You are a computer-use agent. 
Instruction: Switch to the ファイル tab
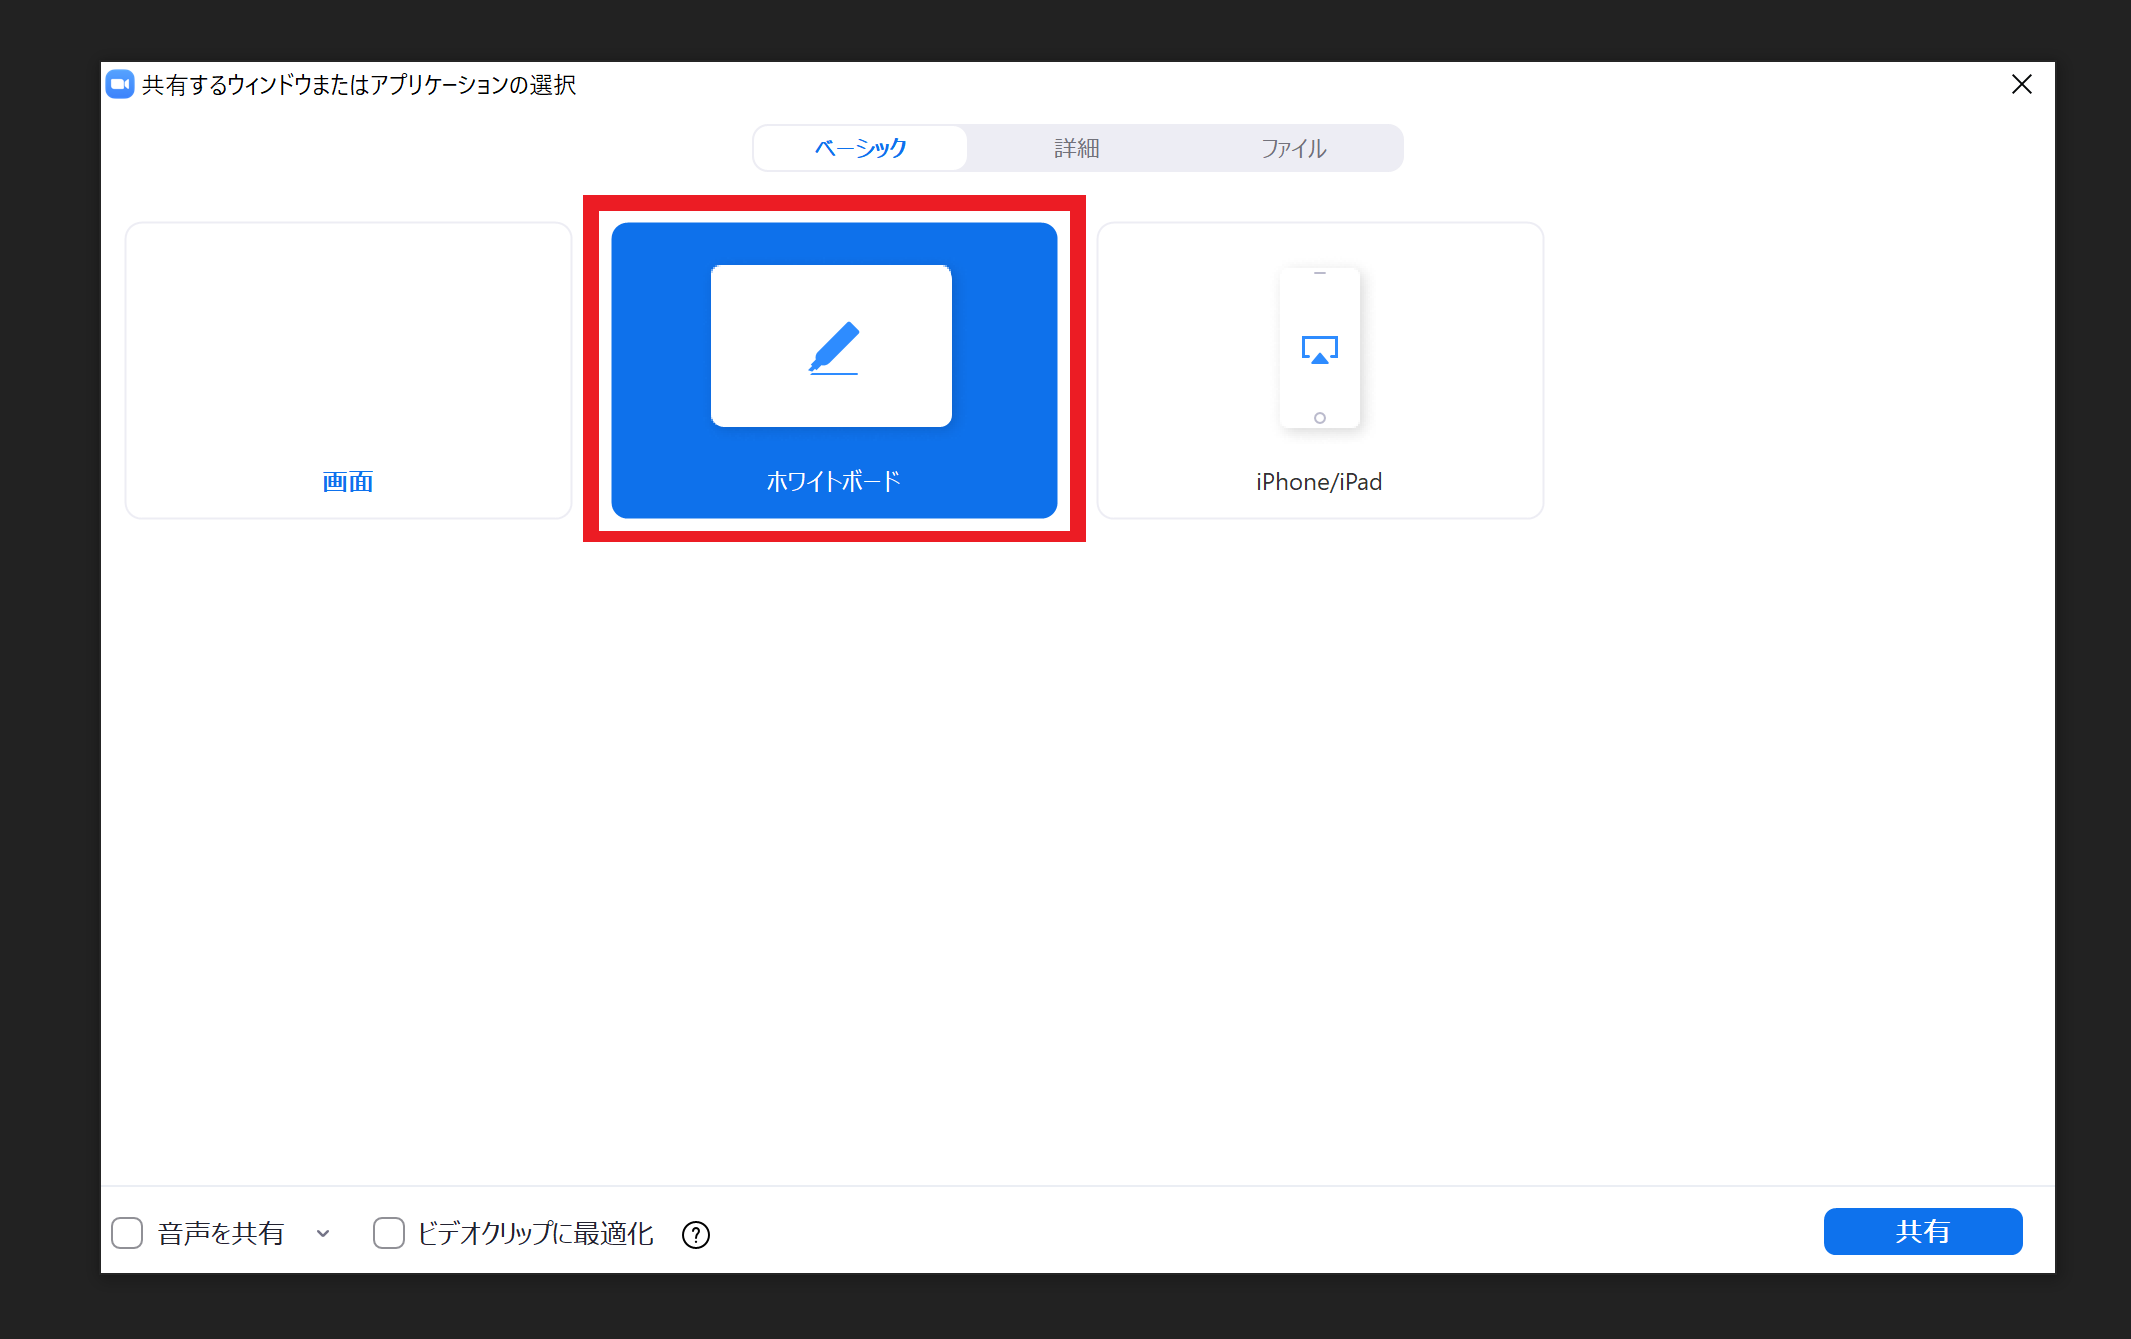click(x=1292, y=147)
